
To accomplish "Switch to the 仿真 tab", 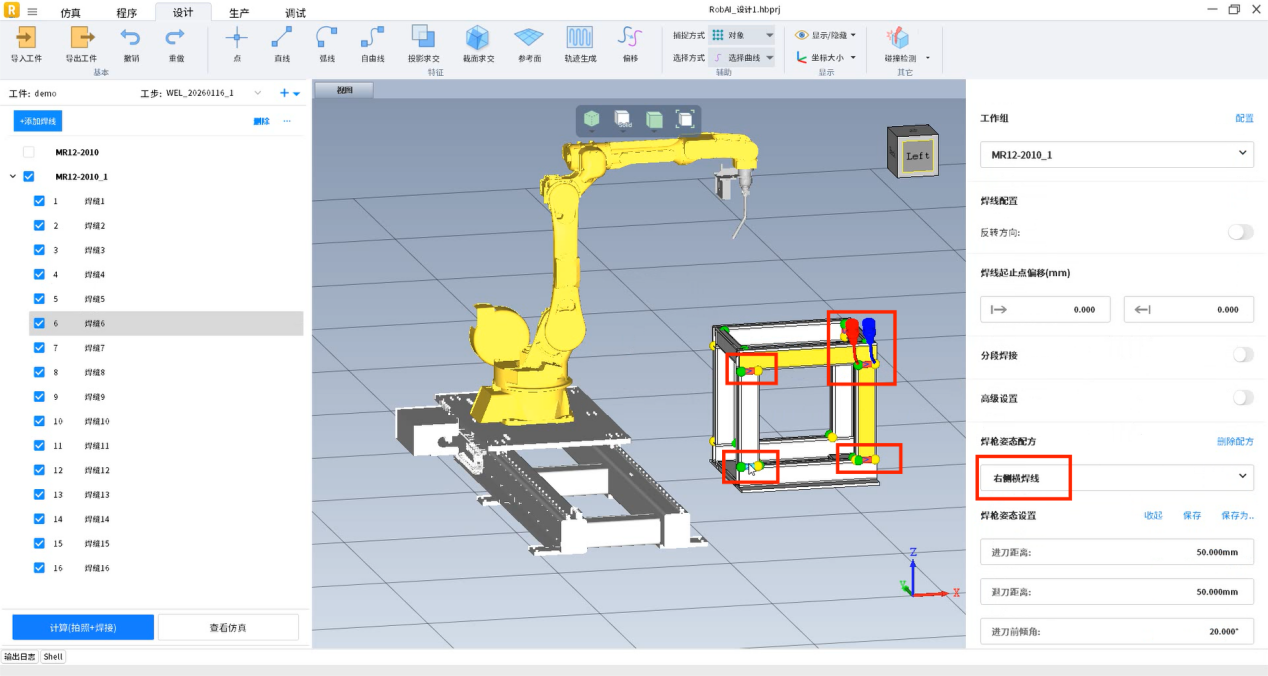I will 71,13.
